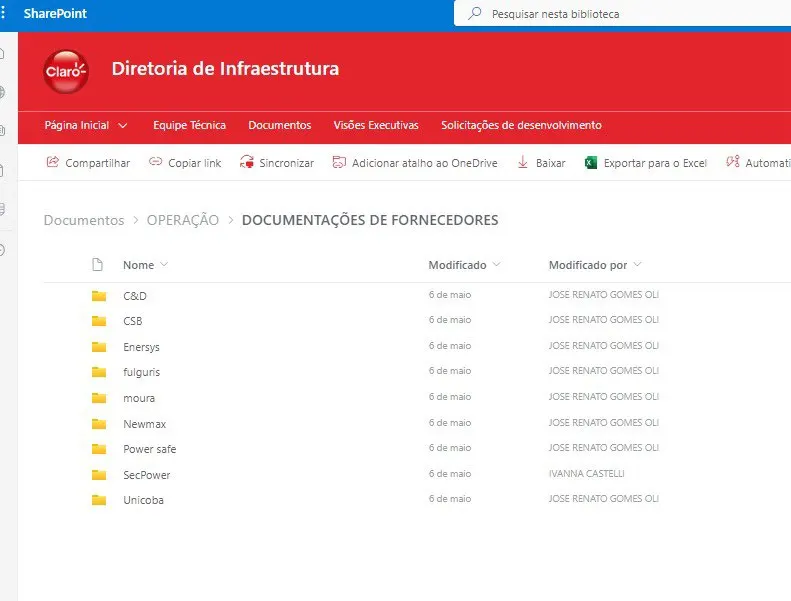Click the C&D folder icon
Image resolution: width=791 pixels, height=601 pixels.
99,296
